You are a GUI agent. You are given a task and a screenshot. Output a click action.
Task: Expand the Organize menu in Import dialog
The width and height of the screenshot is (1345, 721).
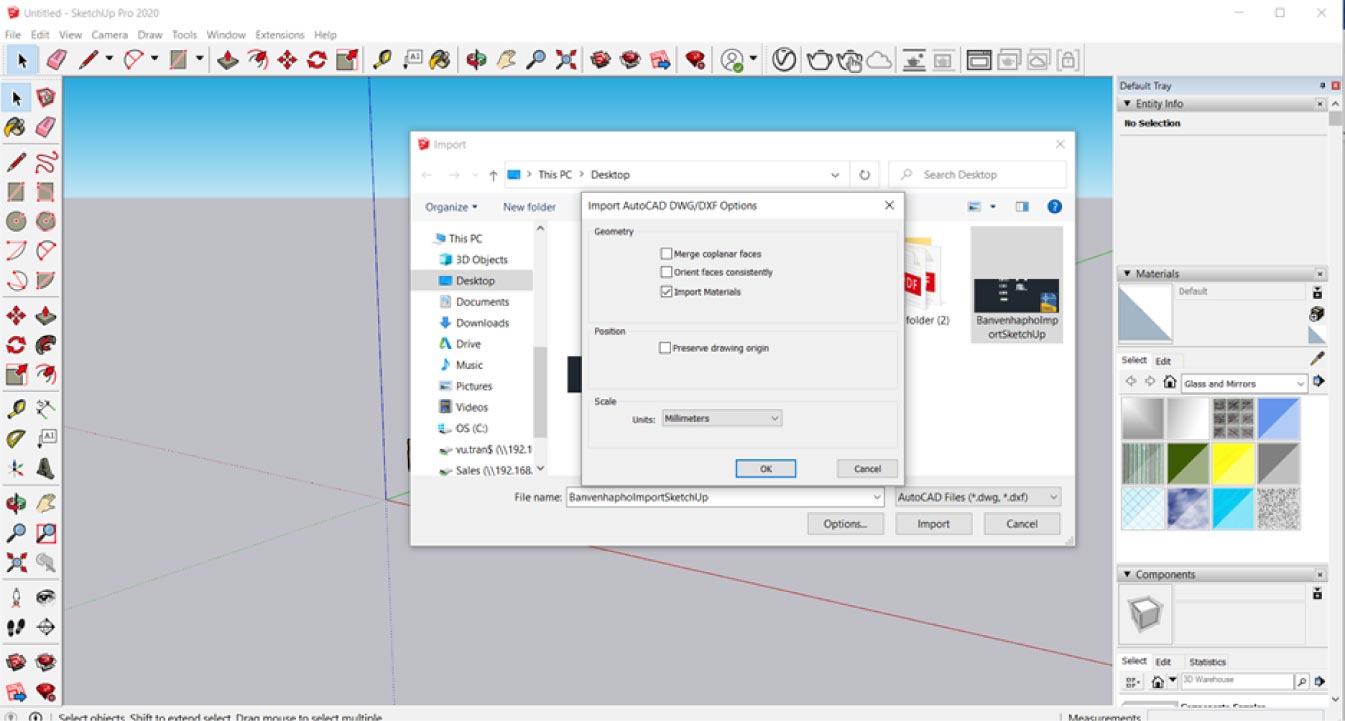click(451, 207)
